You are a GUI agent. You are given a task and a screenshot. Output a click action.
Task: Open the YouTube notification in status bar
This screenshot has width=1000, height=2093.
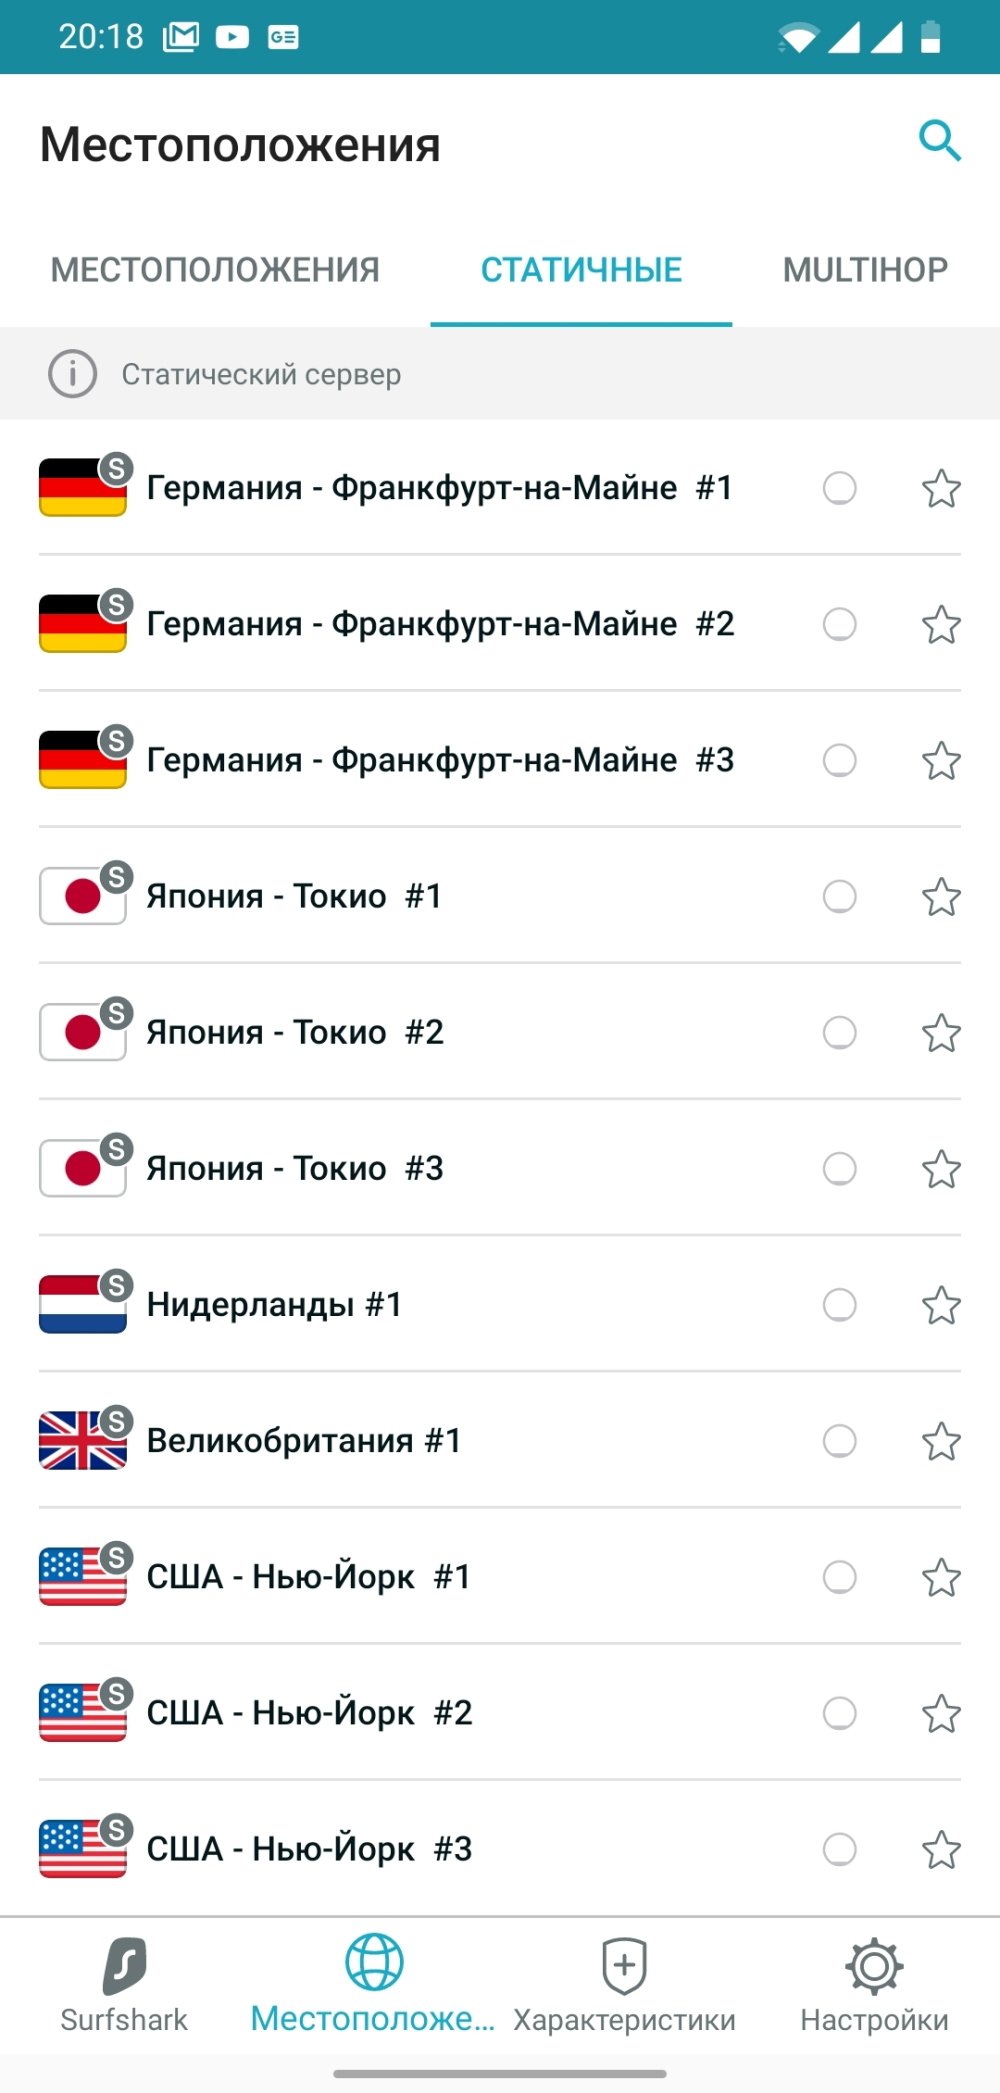[232, 37]
